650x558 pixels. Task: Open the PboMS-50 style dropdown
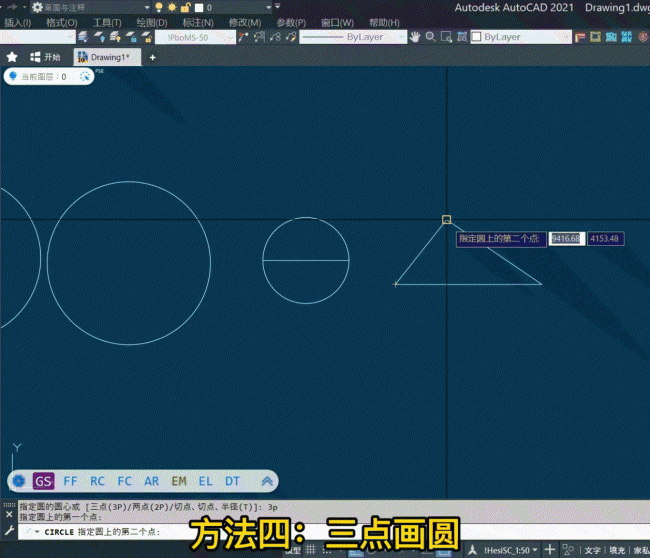pos(195,37)
